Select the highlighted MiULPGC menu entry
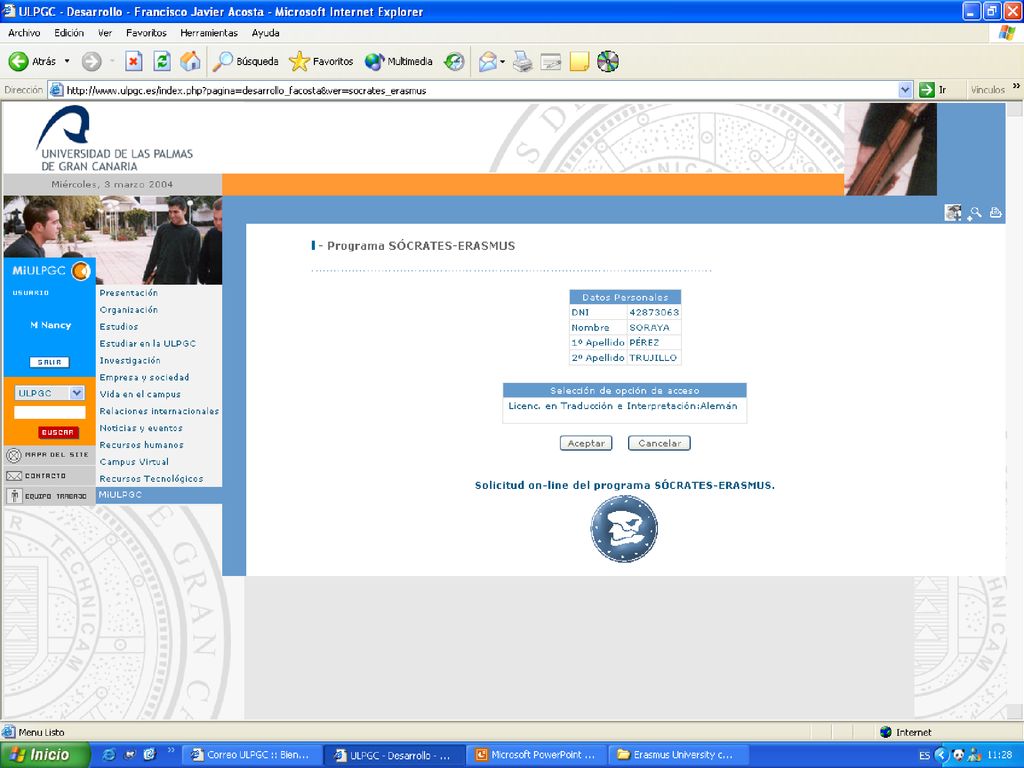This screenshot has height=768, width=1024. point(159,495)
